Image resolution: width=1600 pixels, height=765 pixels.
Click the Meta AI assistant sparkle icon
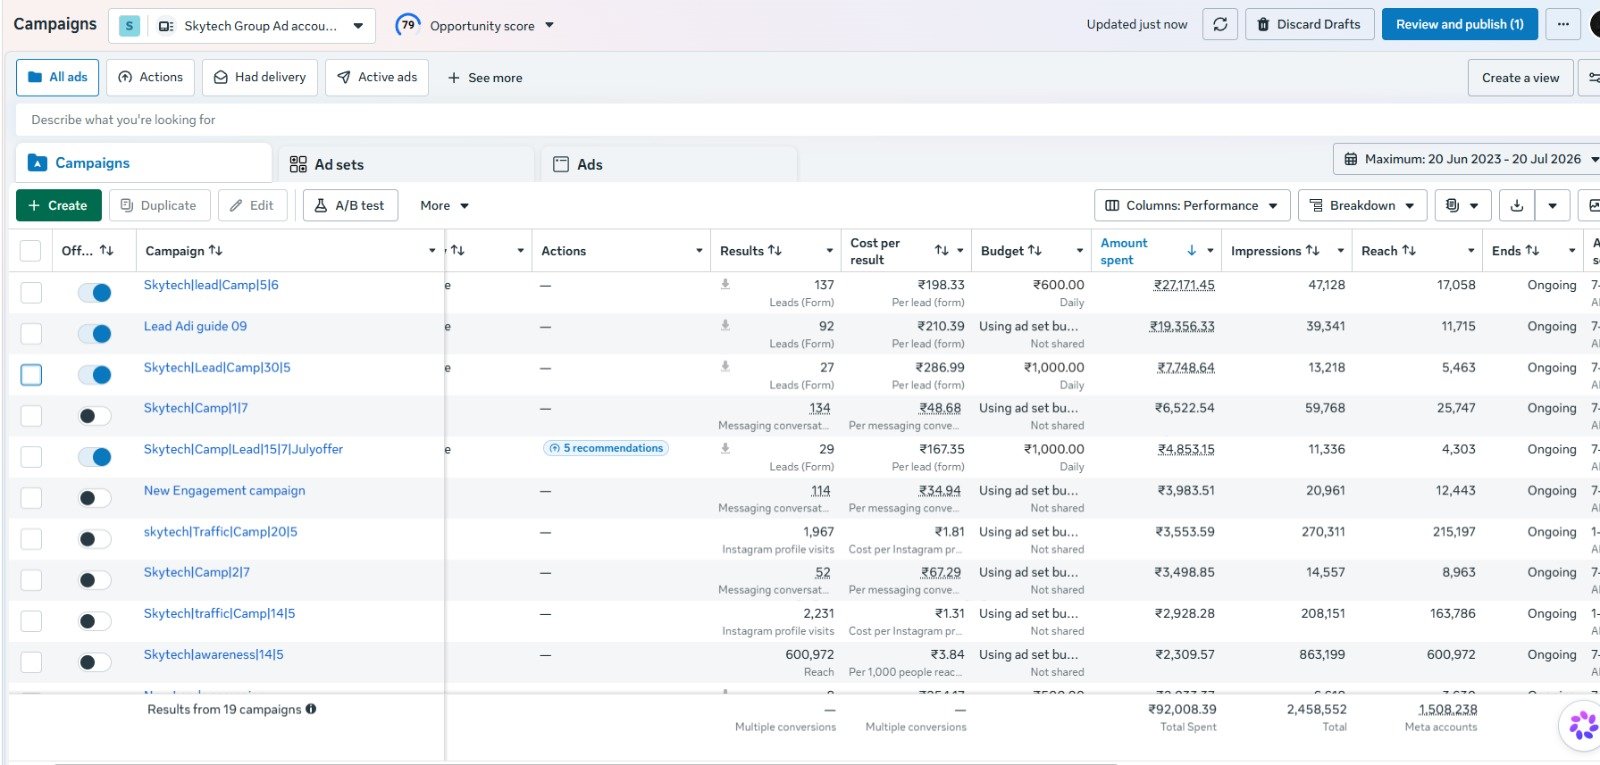click(x=1583, y=725)
